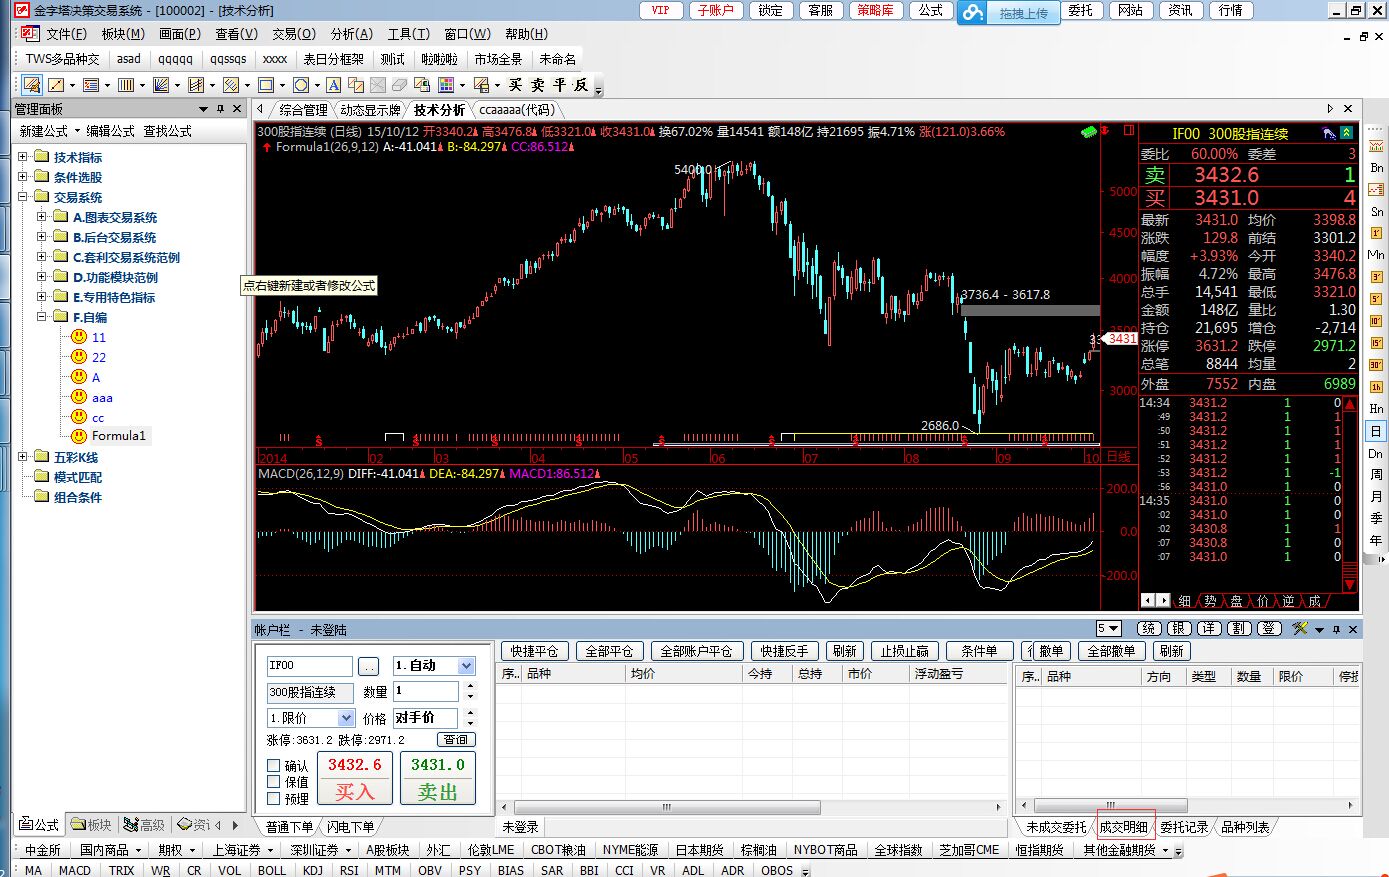
Task: Switch chart to 30-minute period icon
Action: (1376, 364)
